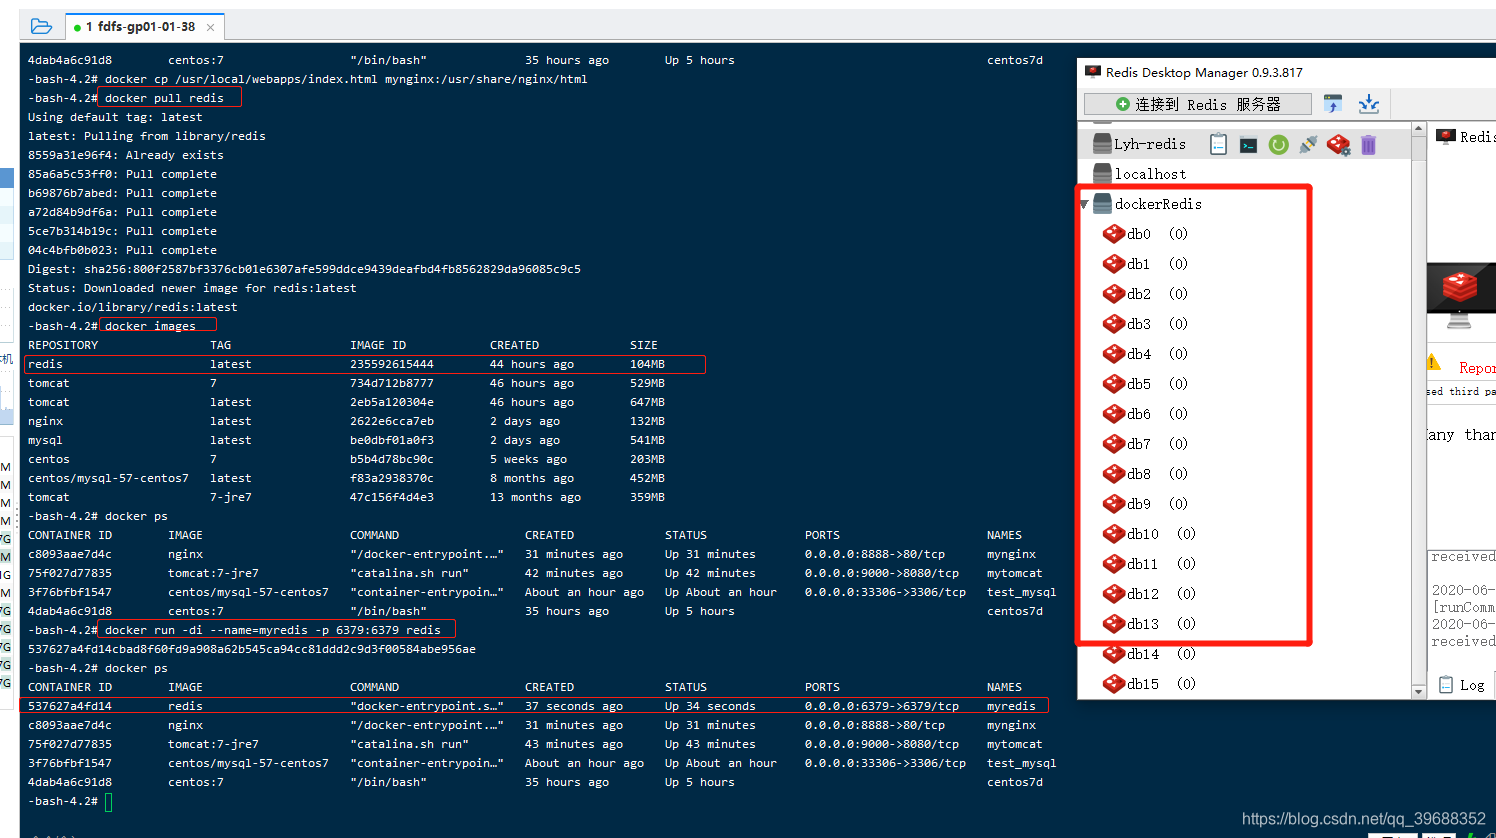
Task: Click 'docker images' command text
Action: (150, 326)
